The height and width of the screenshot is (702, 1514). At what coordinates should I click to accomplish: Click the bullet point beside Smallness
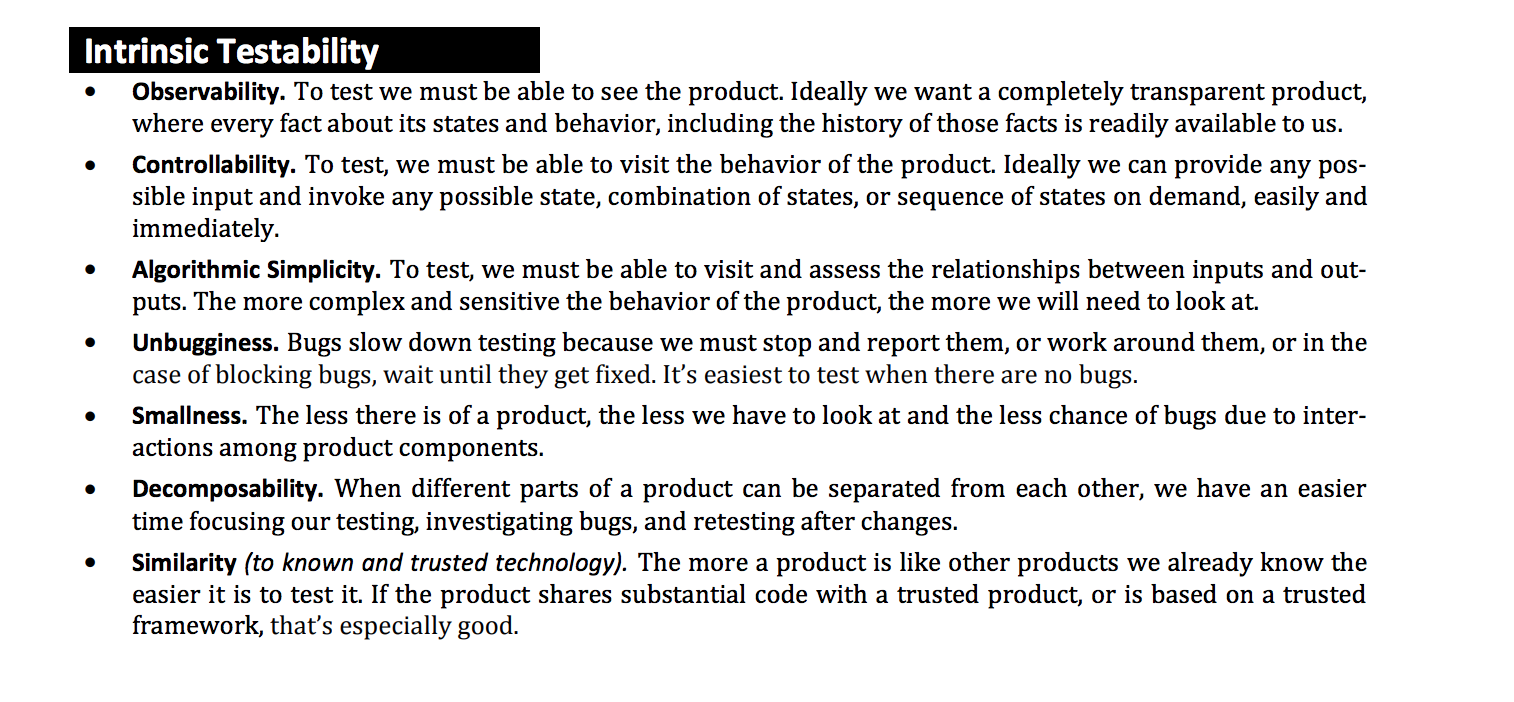coord(91,416)
